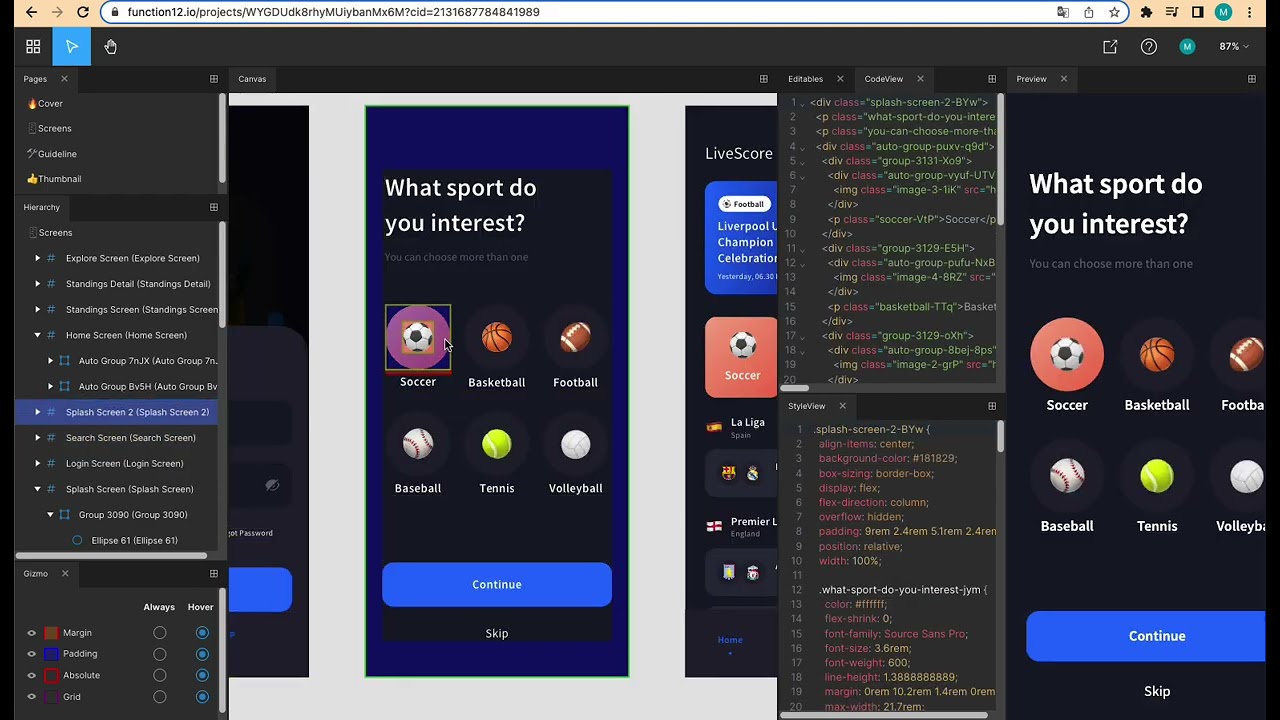Viewport: 1280px width, 720px height.
Task: Open browser side panel icon
Action: (1198, 12)
